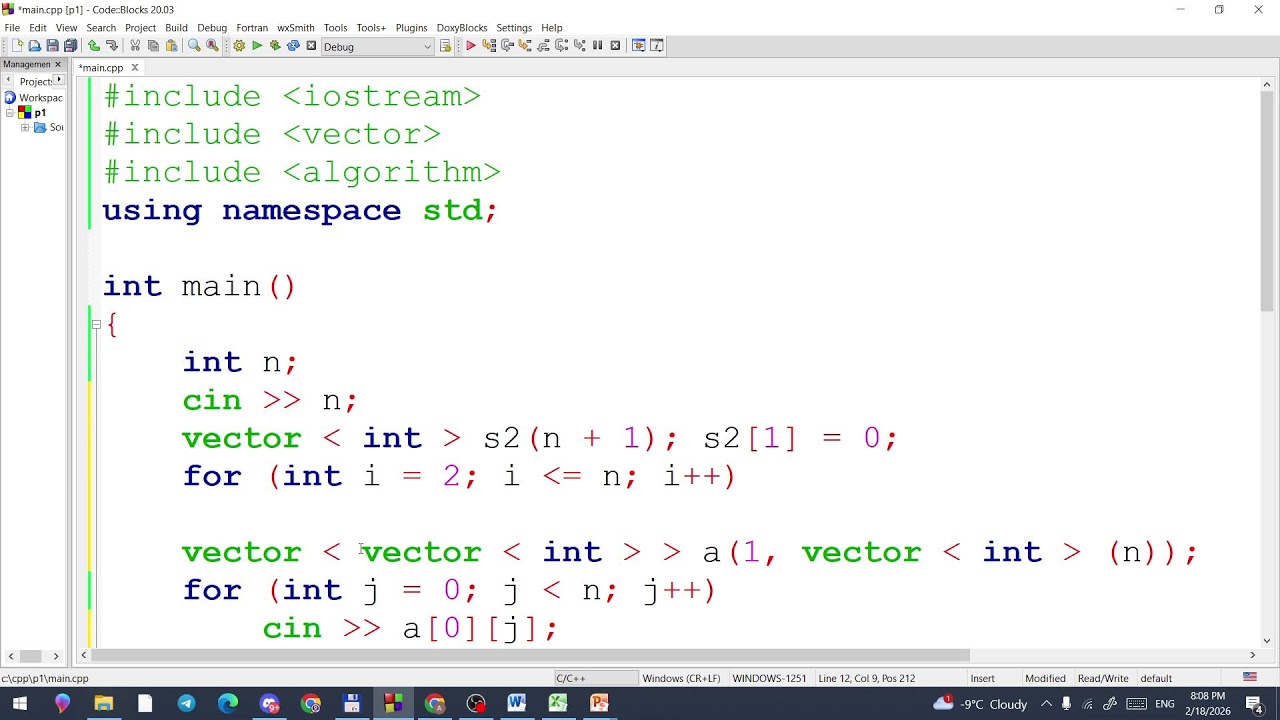
Task: Click the editor horizontal scrollbar thumb
Action: coord(531,655)
